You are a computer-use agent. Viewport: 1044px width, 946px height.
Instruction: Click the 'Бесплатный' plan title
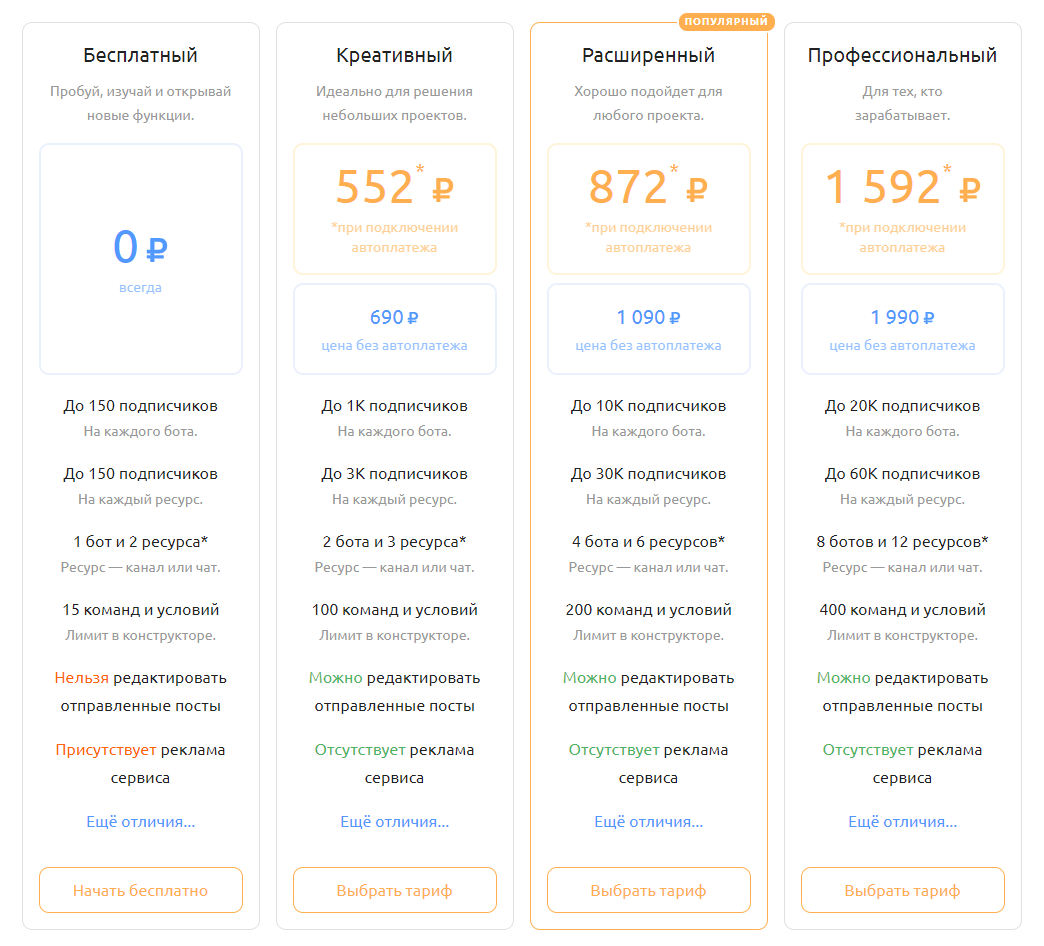[141, 55]
